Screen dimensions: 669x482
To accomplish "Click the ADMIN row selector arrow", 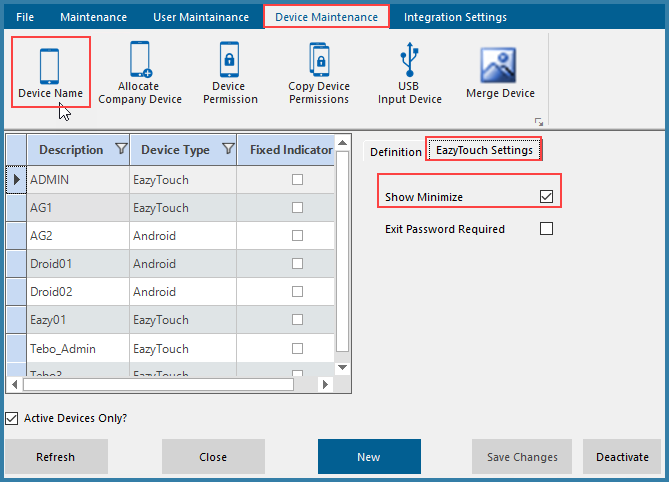I will (x=16, y=180).
